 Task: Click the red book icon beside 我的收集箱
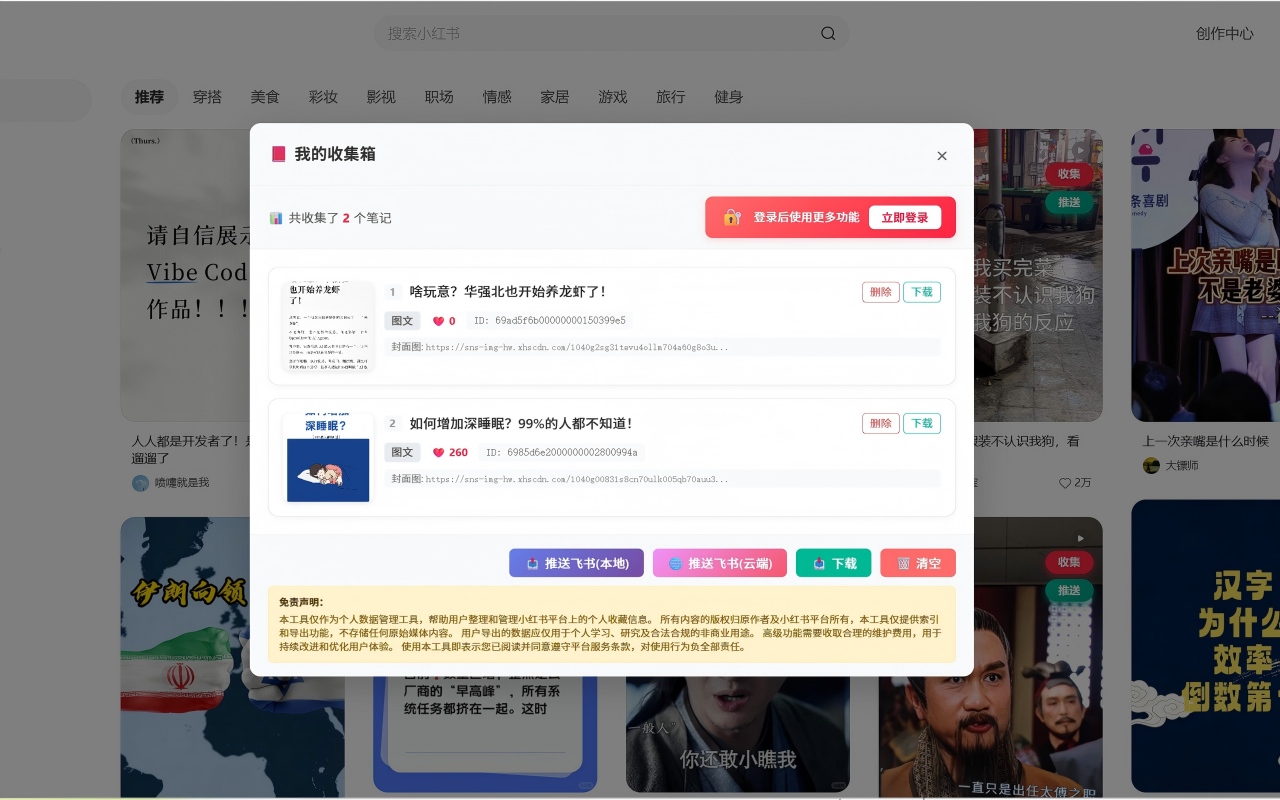pos(279,154)
